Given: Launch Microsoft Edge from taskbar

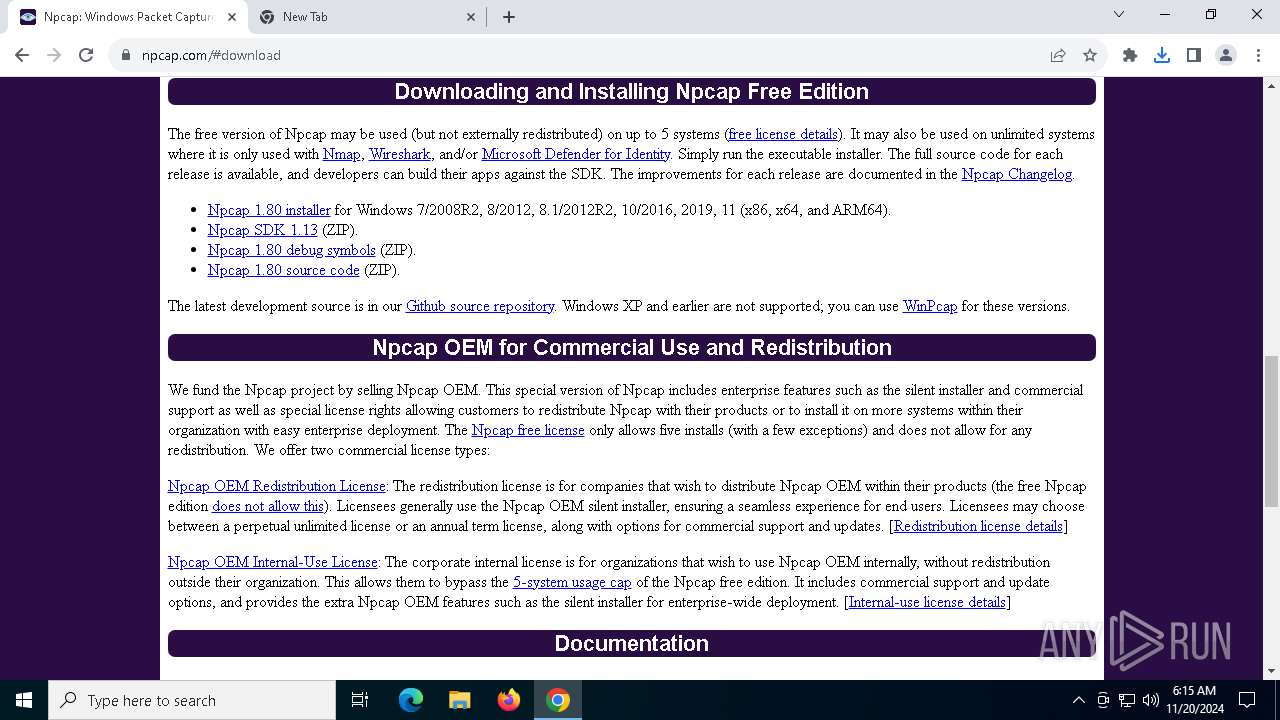Looking at the screenshot, I should [411, 700].
